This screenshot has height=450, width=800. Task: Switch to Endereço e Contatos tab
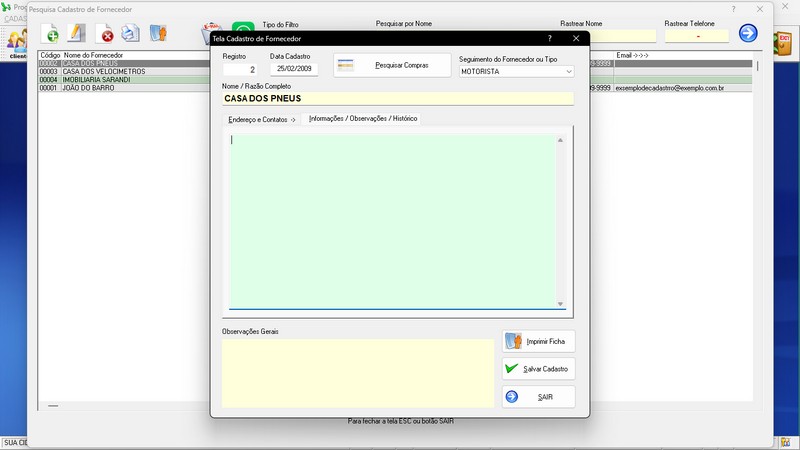pos(262,119)
